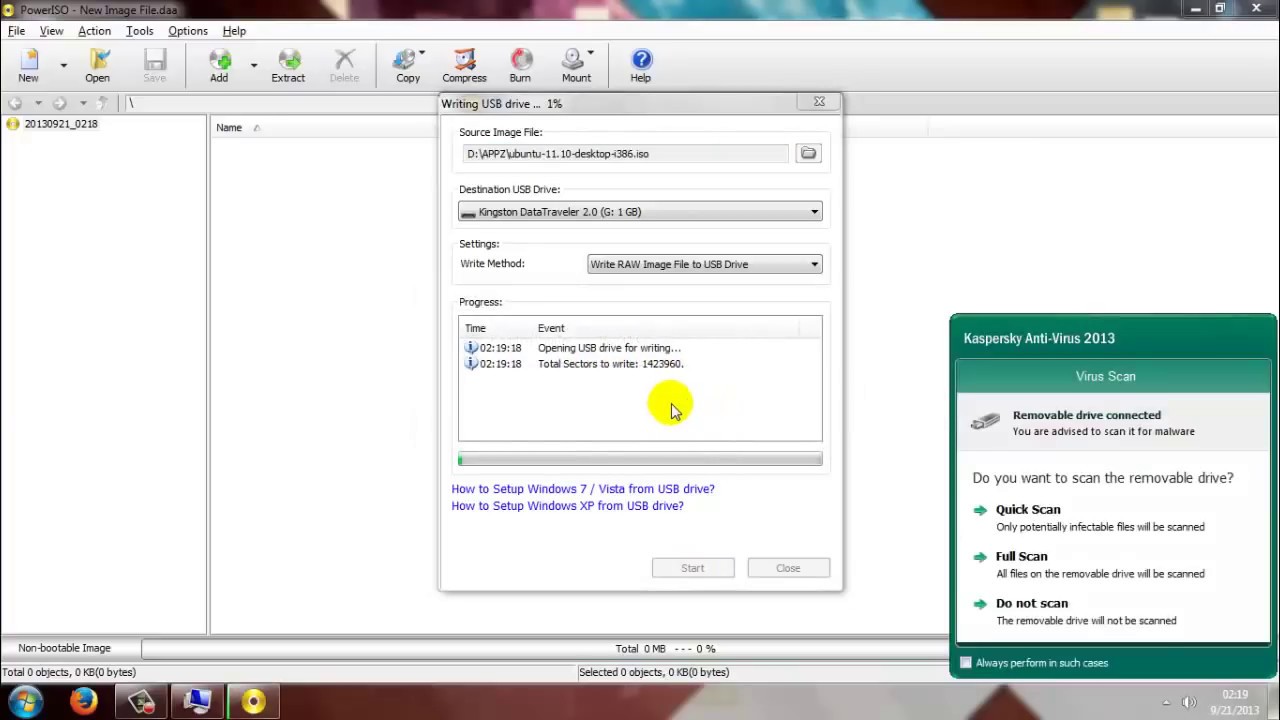1280x720 pixels.
Task: Click the Copy disc toolbar icon
Action: 406,66
